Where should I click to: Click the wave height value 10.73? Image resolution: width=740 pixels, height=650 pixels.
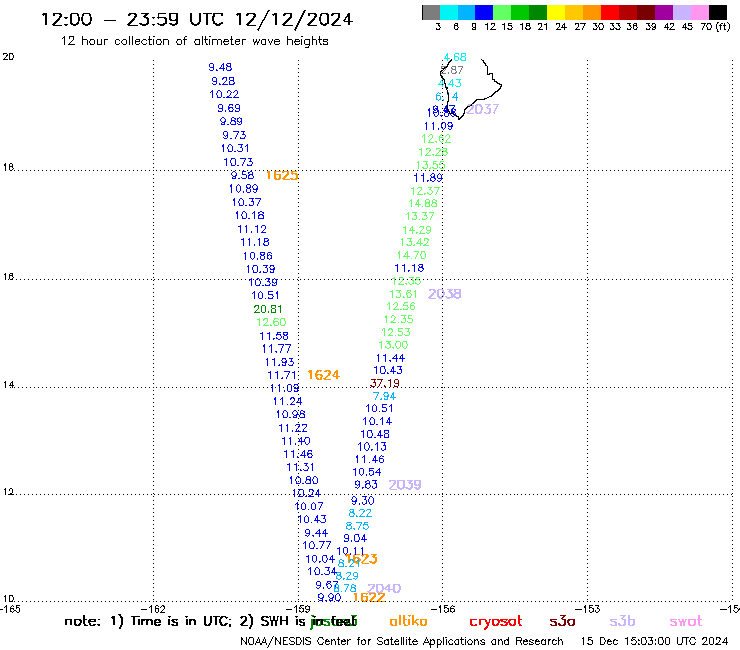(238, 162)
